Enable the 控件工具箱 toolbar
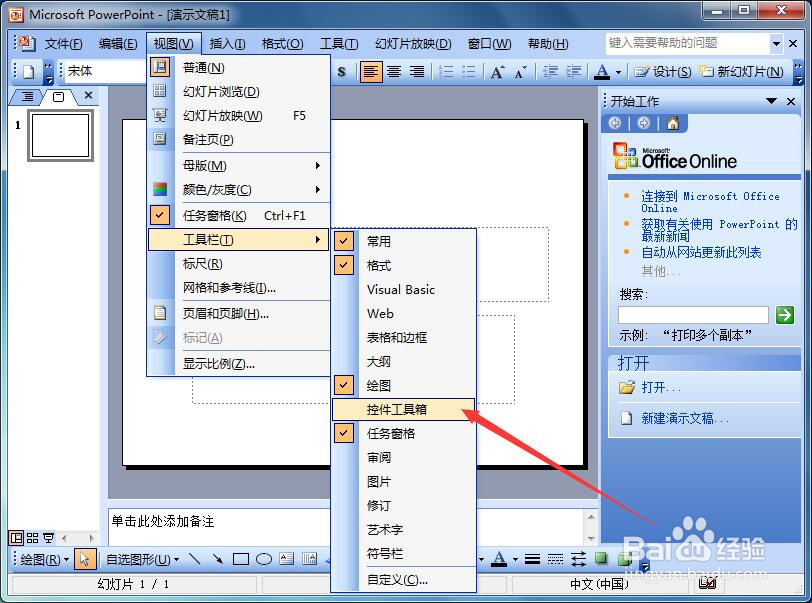Screen dimensions: 812x603 (x=403, y=409)
